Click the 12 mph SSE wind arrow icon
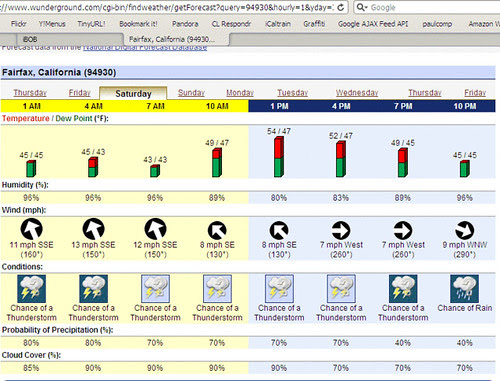The width and height of the screenshot is (500, 381). [x=155, y=229]
